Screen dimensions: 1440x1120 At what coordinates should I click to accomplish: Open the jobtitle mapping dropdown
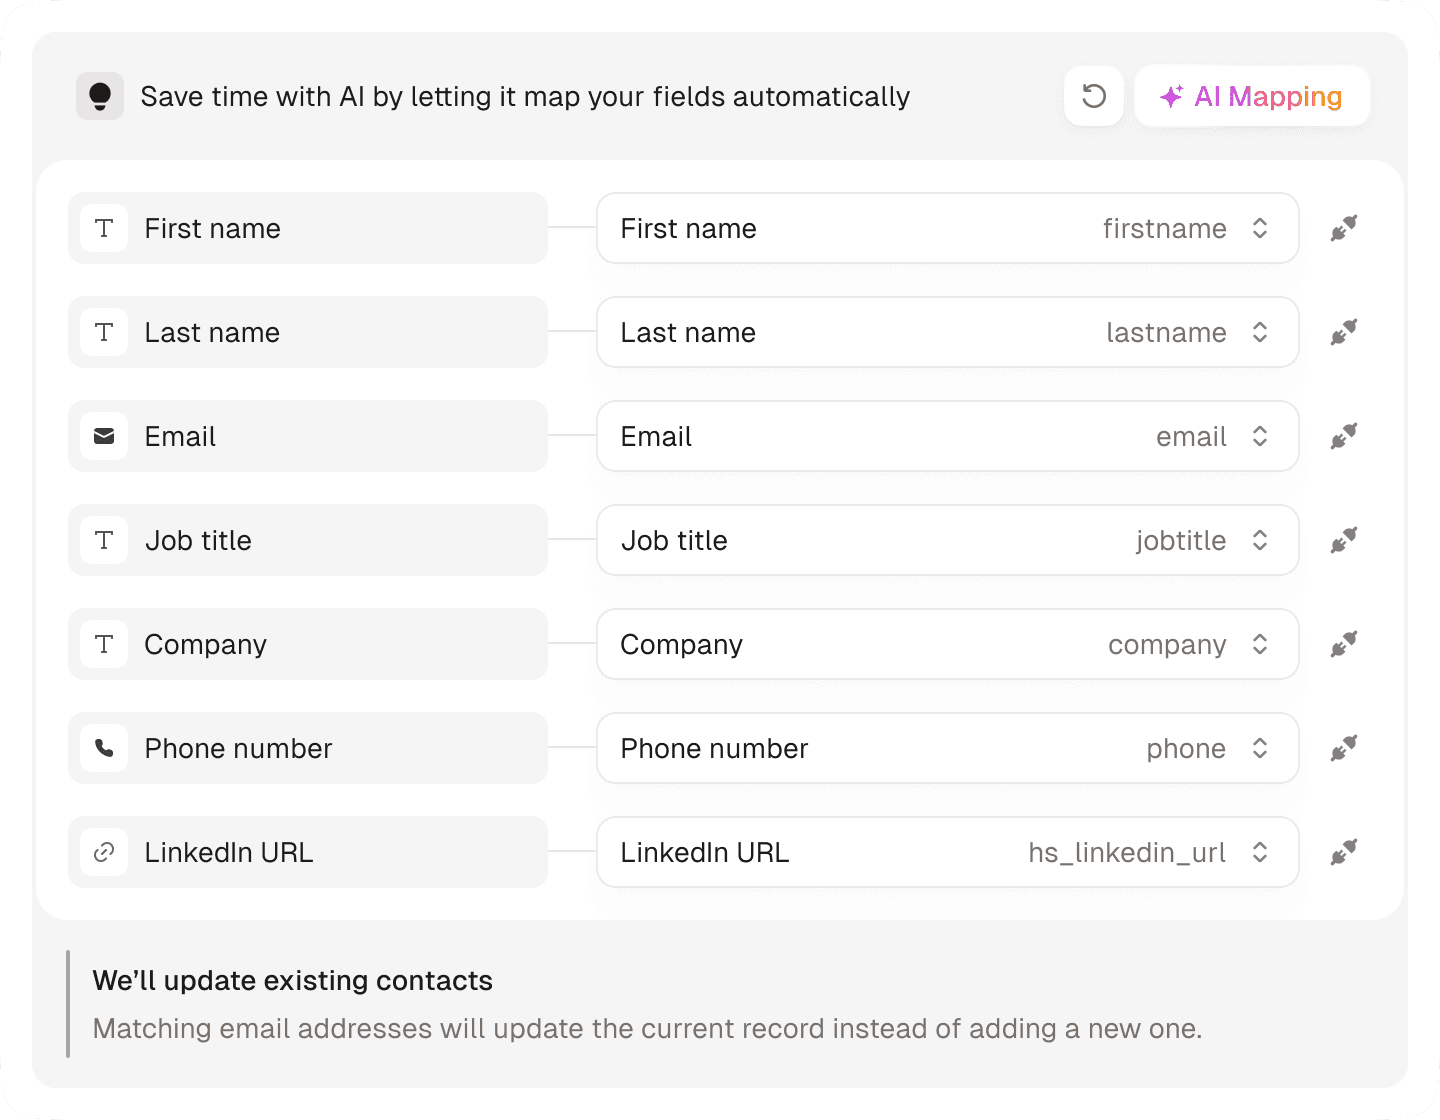1260,540
